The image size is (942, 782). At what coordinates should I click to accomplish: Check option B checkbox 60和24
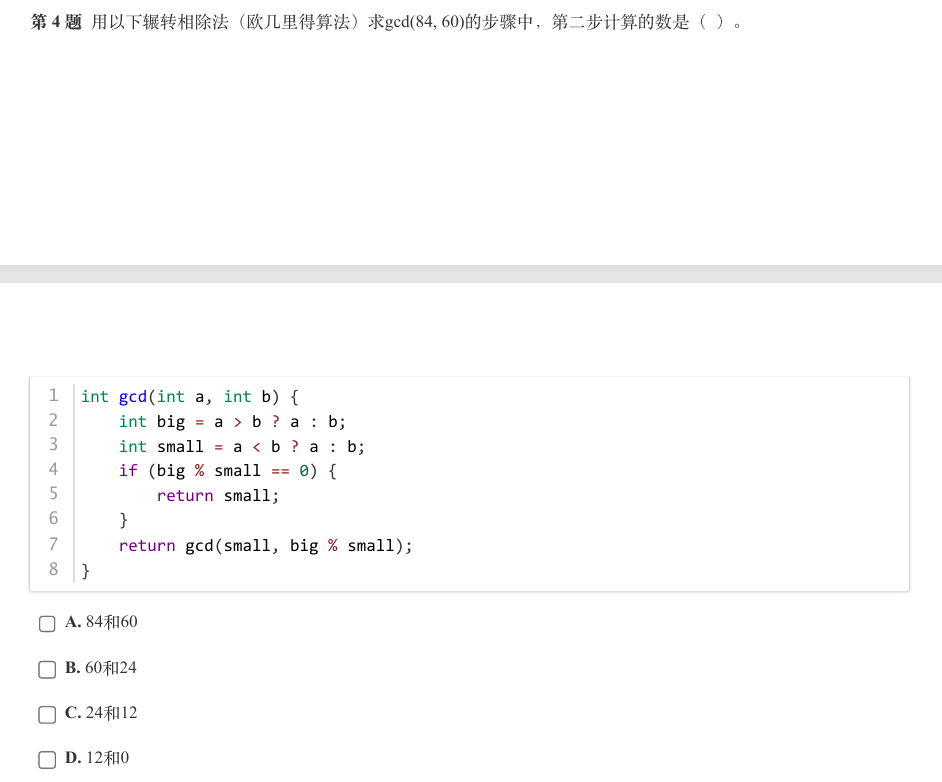click(47, 669)
